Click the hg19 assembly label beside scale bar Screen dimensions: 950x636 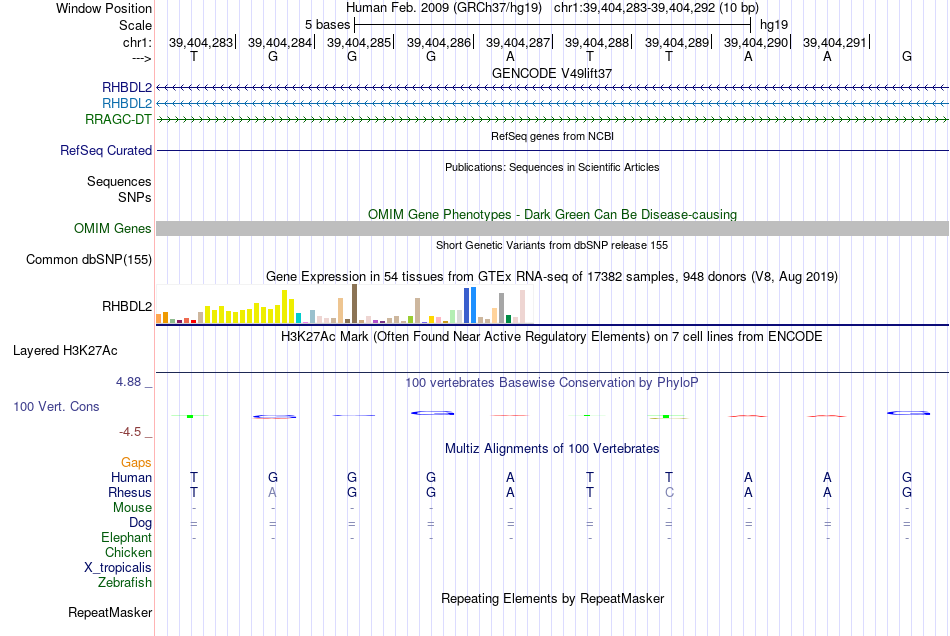click(x=774, y=25)
